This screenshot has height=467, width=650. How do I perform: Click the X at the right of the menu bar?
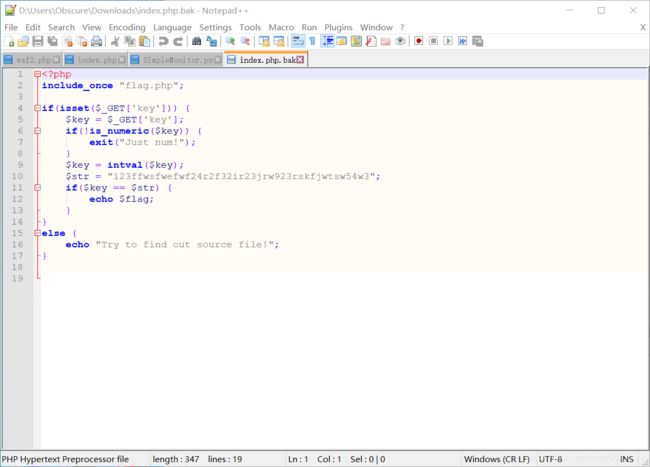[643, 27]
